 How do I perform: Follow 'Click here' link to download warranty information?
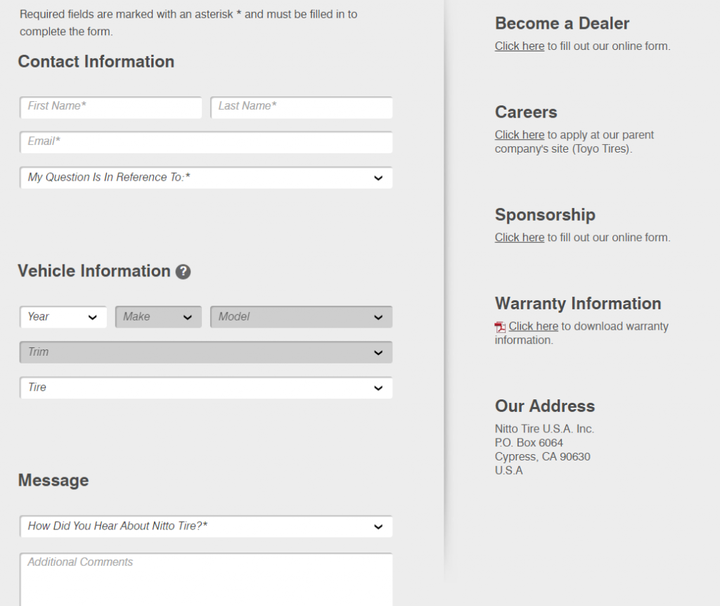(533, 326)
